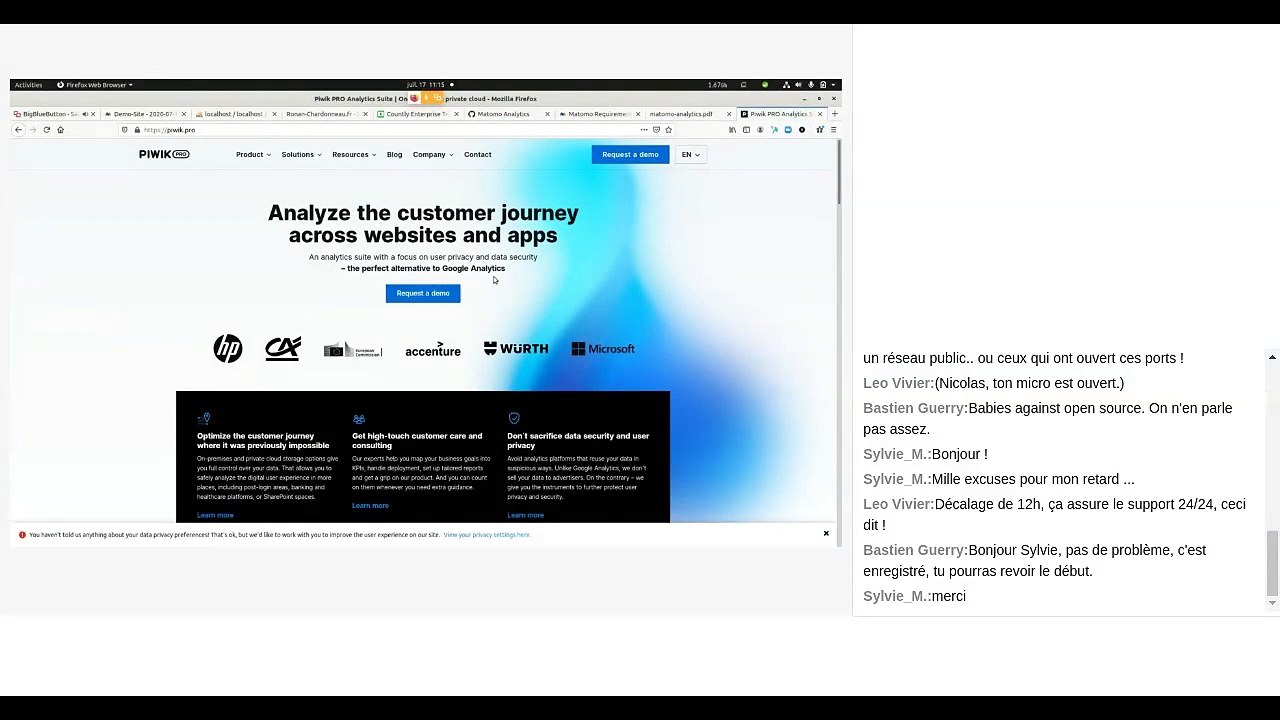Open the Matomo Requirements tab

tap(598, 114)
